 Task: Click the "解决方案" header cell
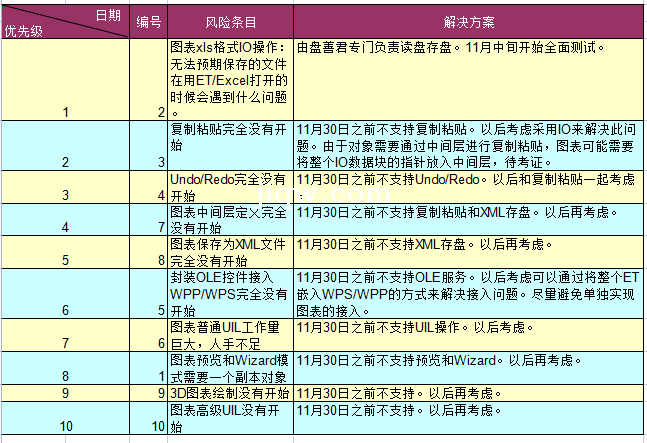468,20
